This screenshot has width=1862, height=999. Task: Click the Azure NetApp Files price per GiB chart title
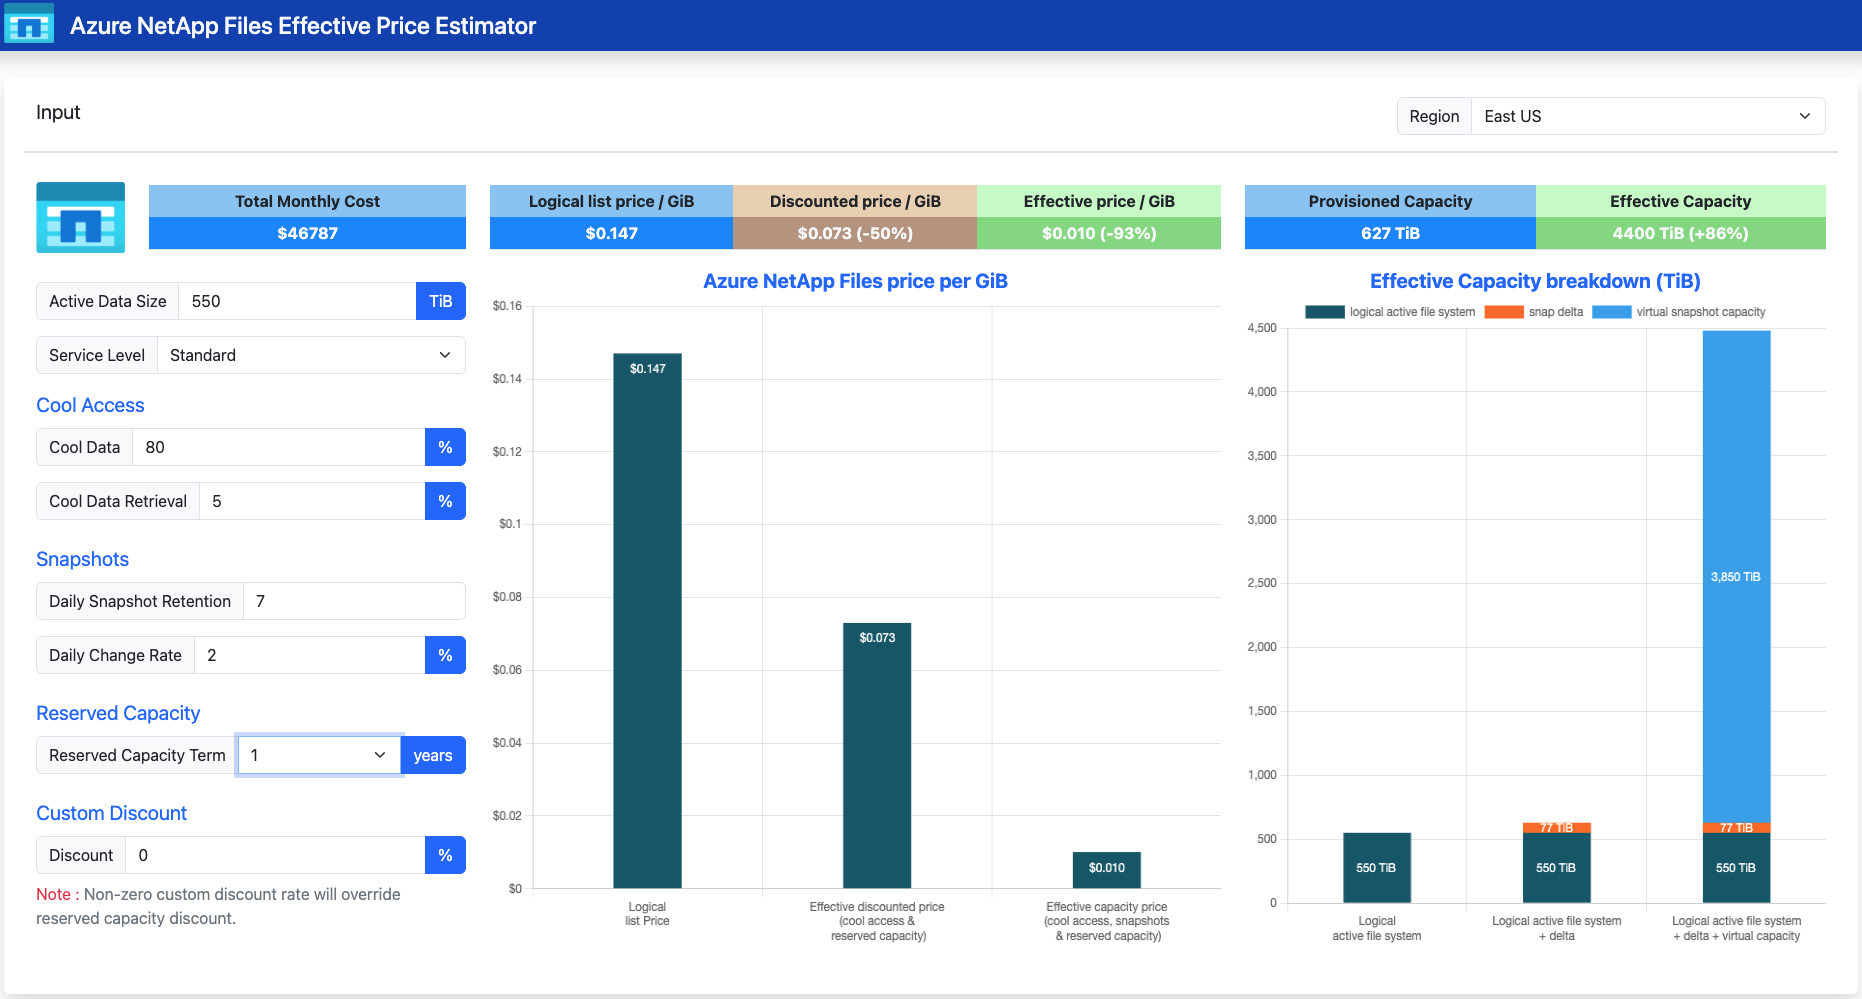pos(855,281)
